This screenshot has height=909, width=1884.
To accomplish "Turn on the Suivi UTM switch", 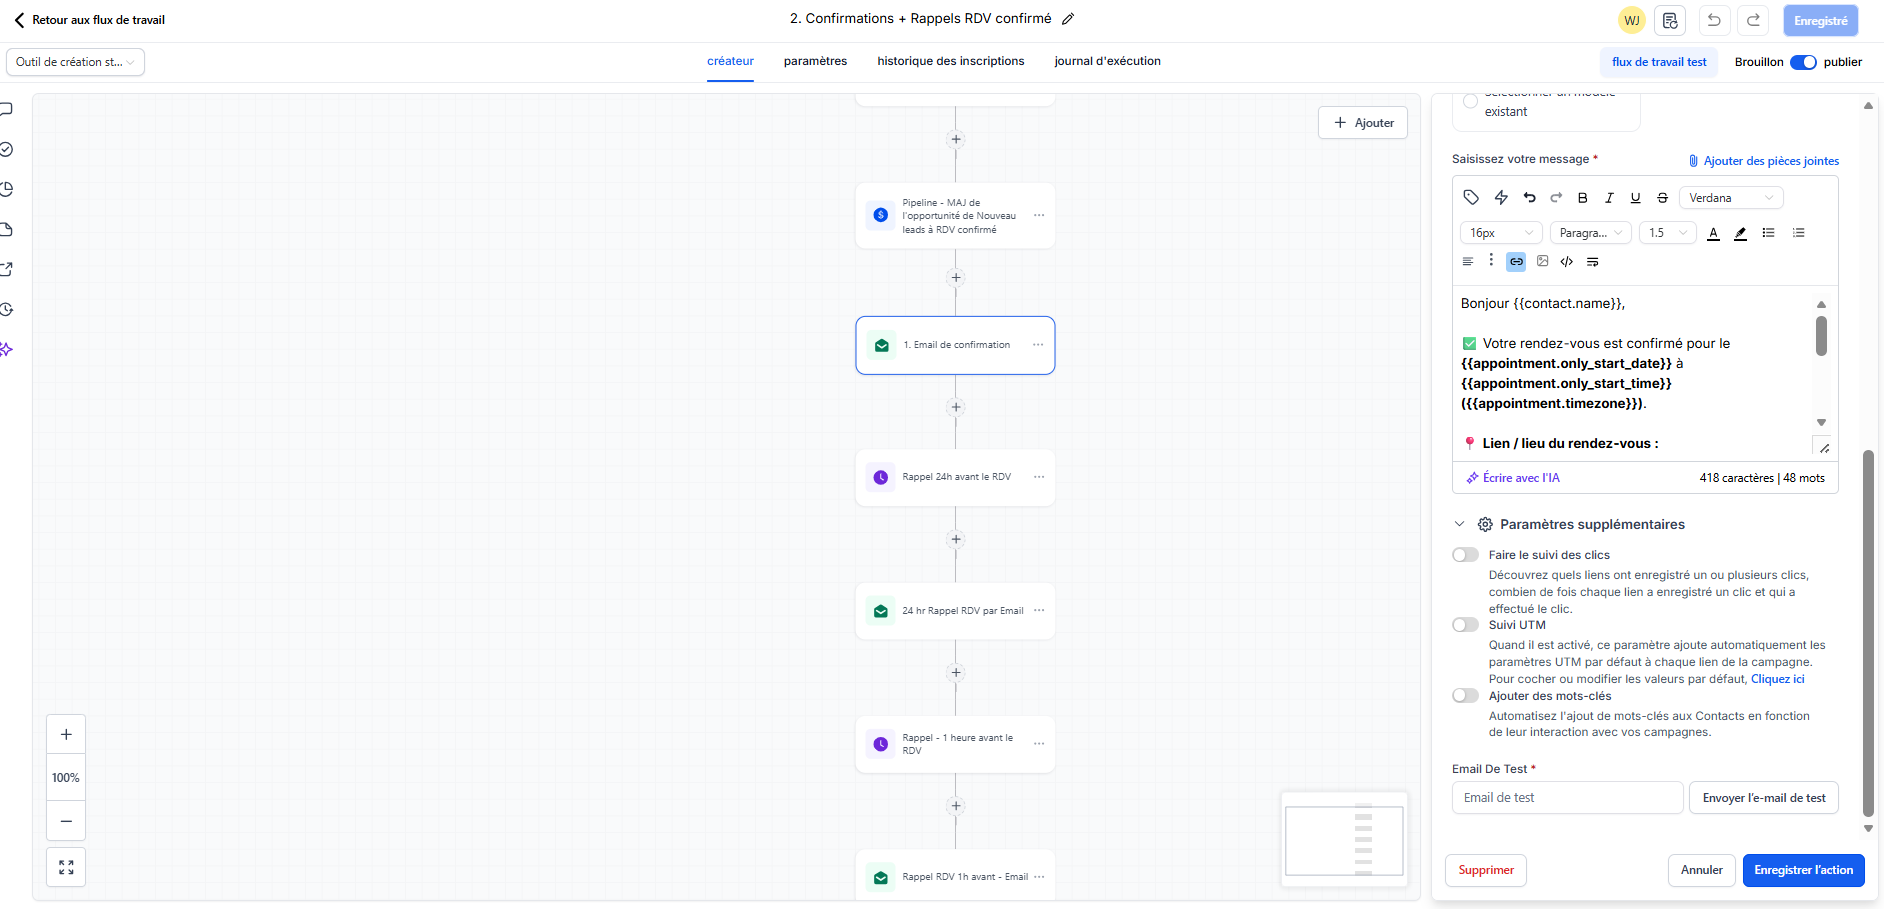I will (1465, 625).
